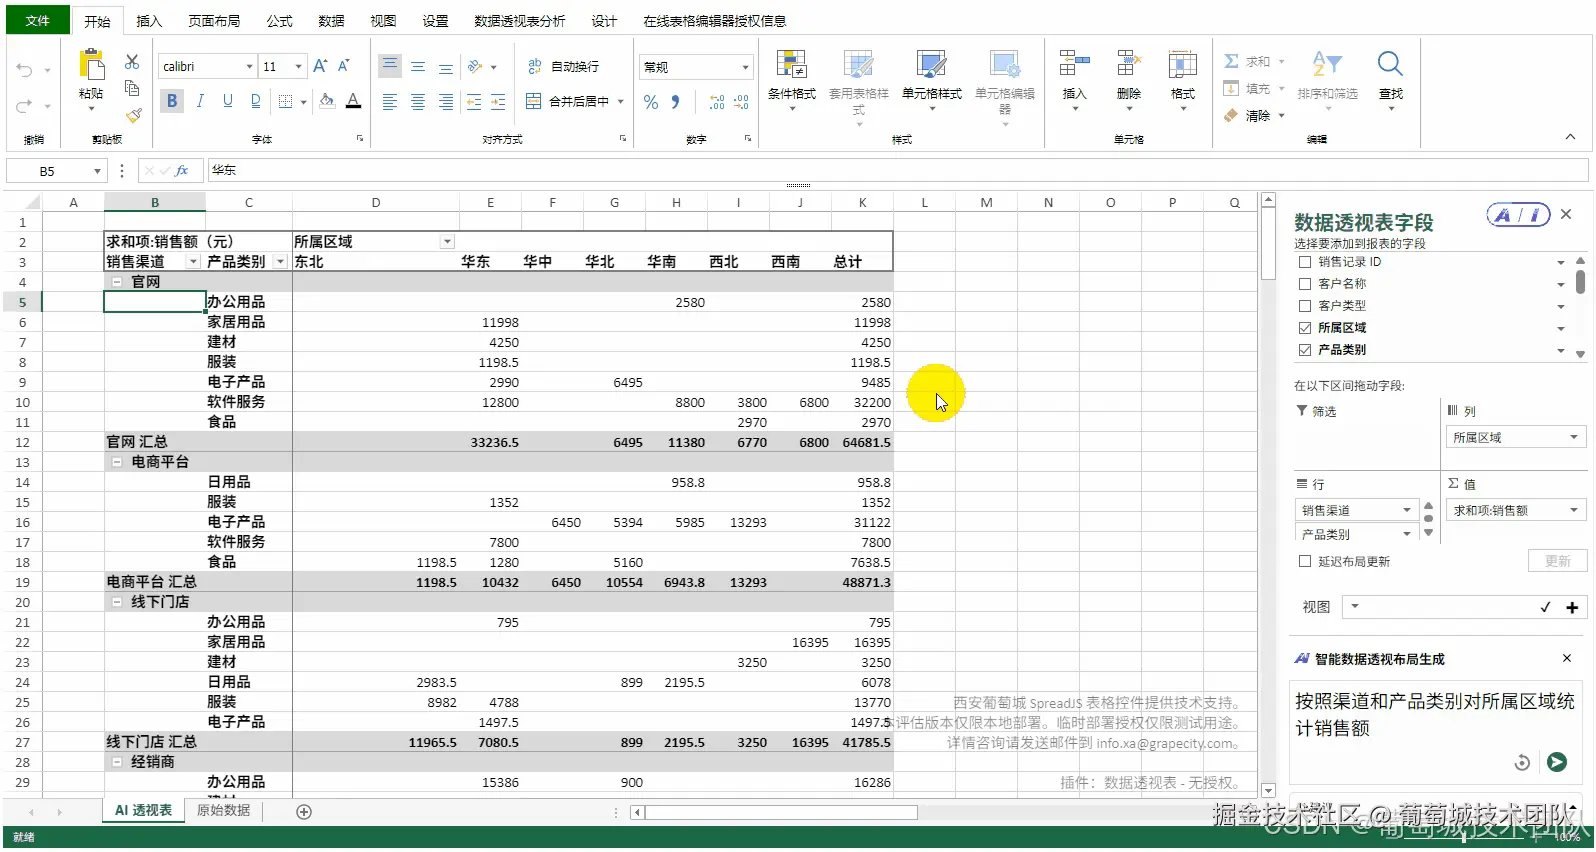Click the add new sheet plus icon
Viewport: 1596px width, 852px height.
tap(304, 812)
